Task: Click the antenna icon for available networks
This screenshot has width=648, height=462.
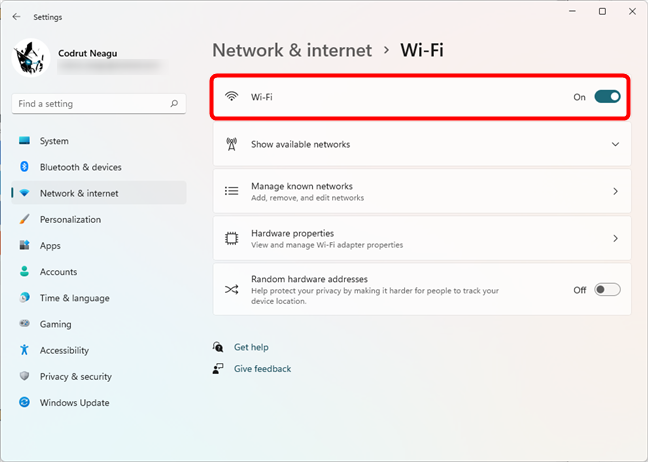Action: (231, 144)
